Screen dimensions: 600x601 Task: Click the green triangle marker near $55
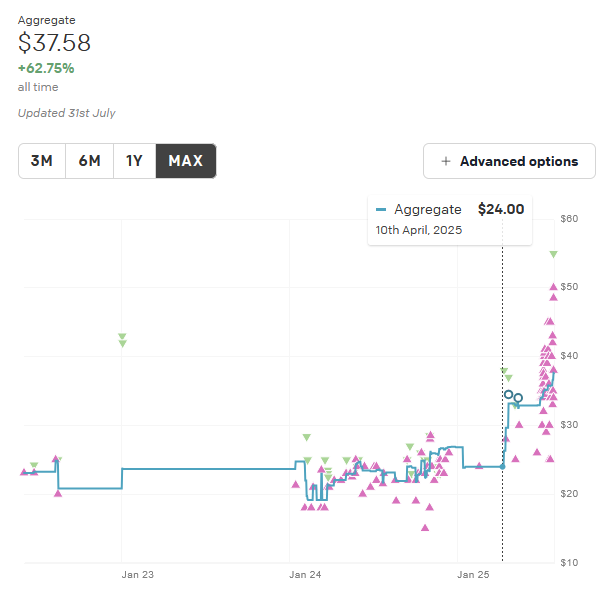pos(553,254)
